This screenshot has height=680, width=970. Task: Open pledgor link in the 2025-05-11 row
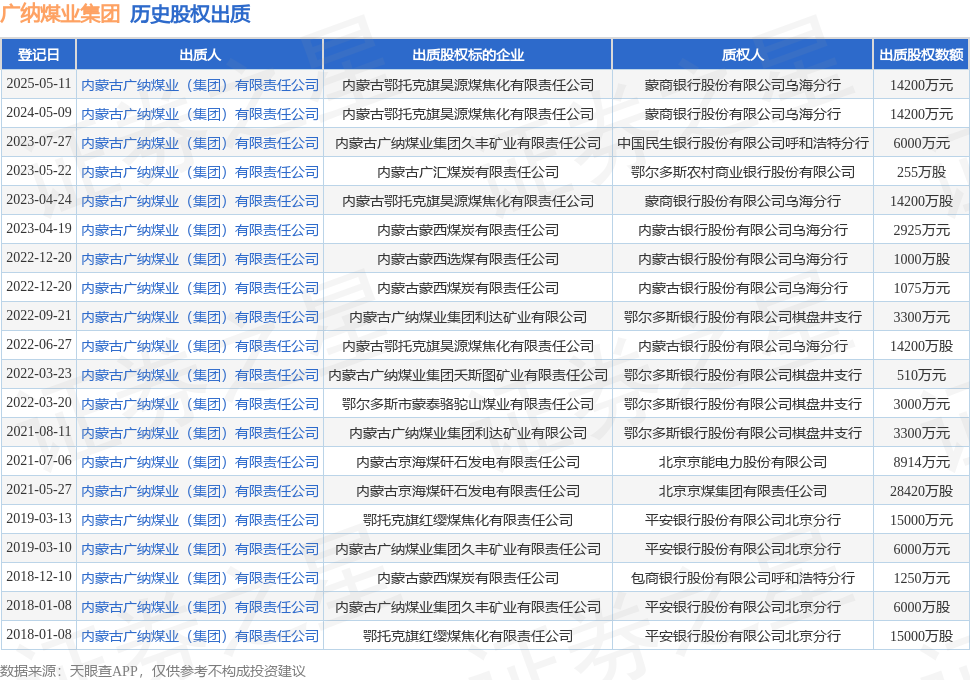click(200, 85)
